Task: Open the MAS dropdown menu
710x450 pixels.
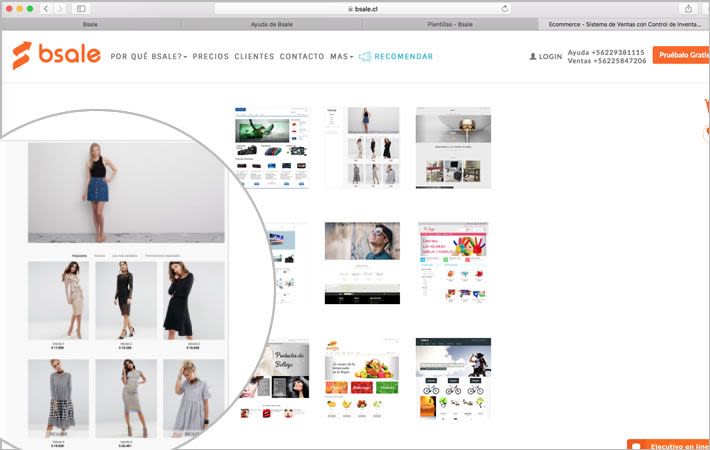Action: coord(341,57)
